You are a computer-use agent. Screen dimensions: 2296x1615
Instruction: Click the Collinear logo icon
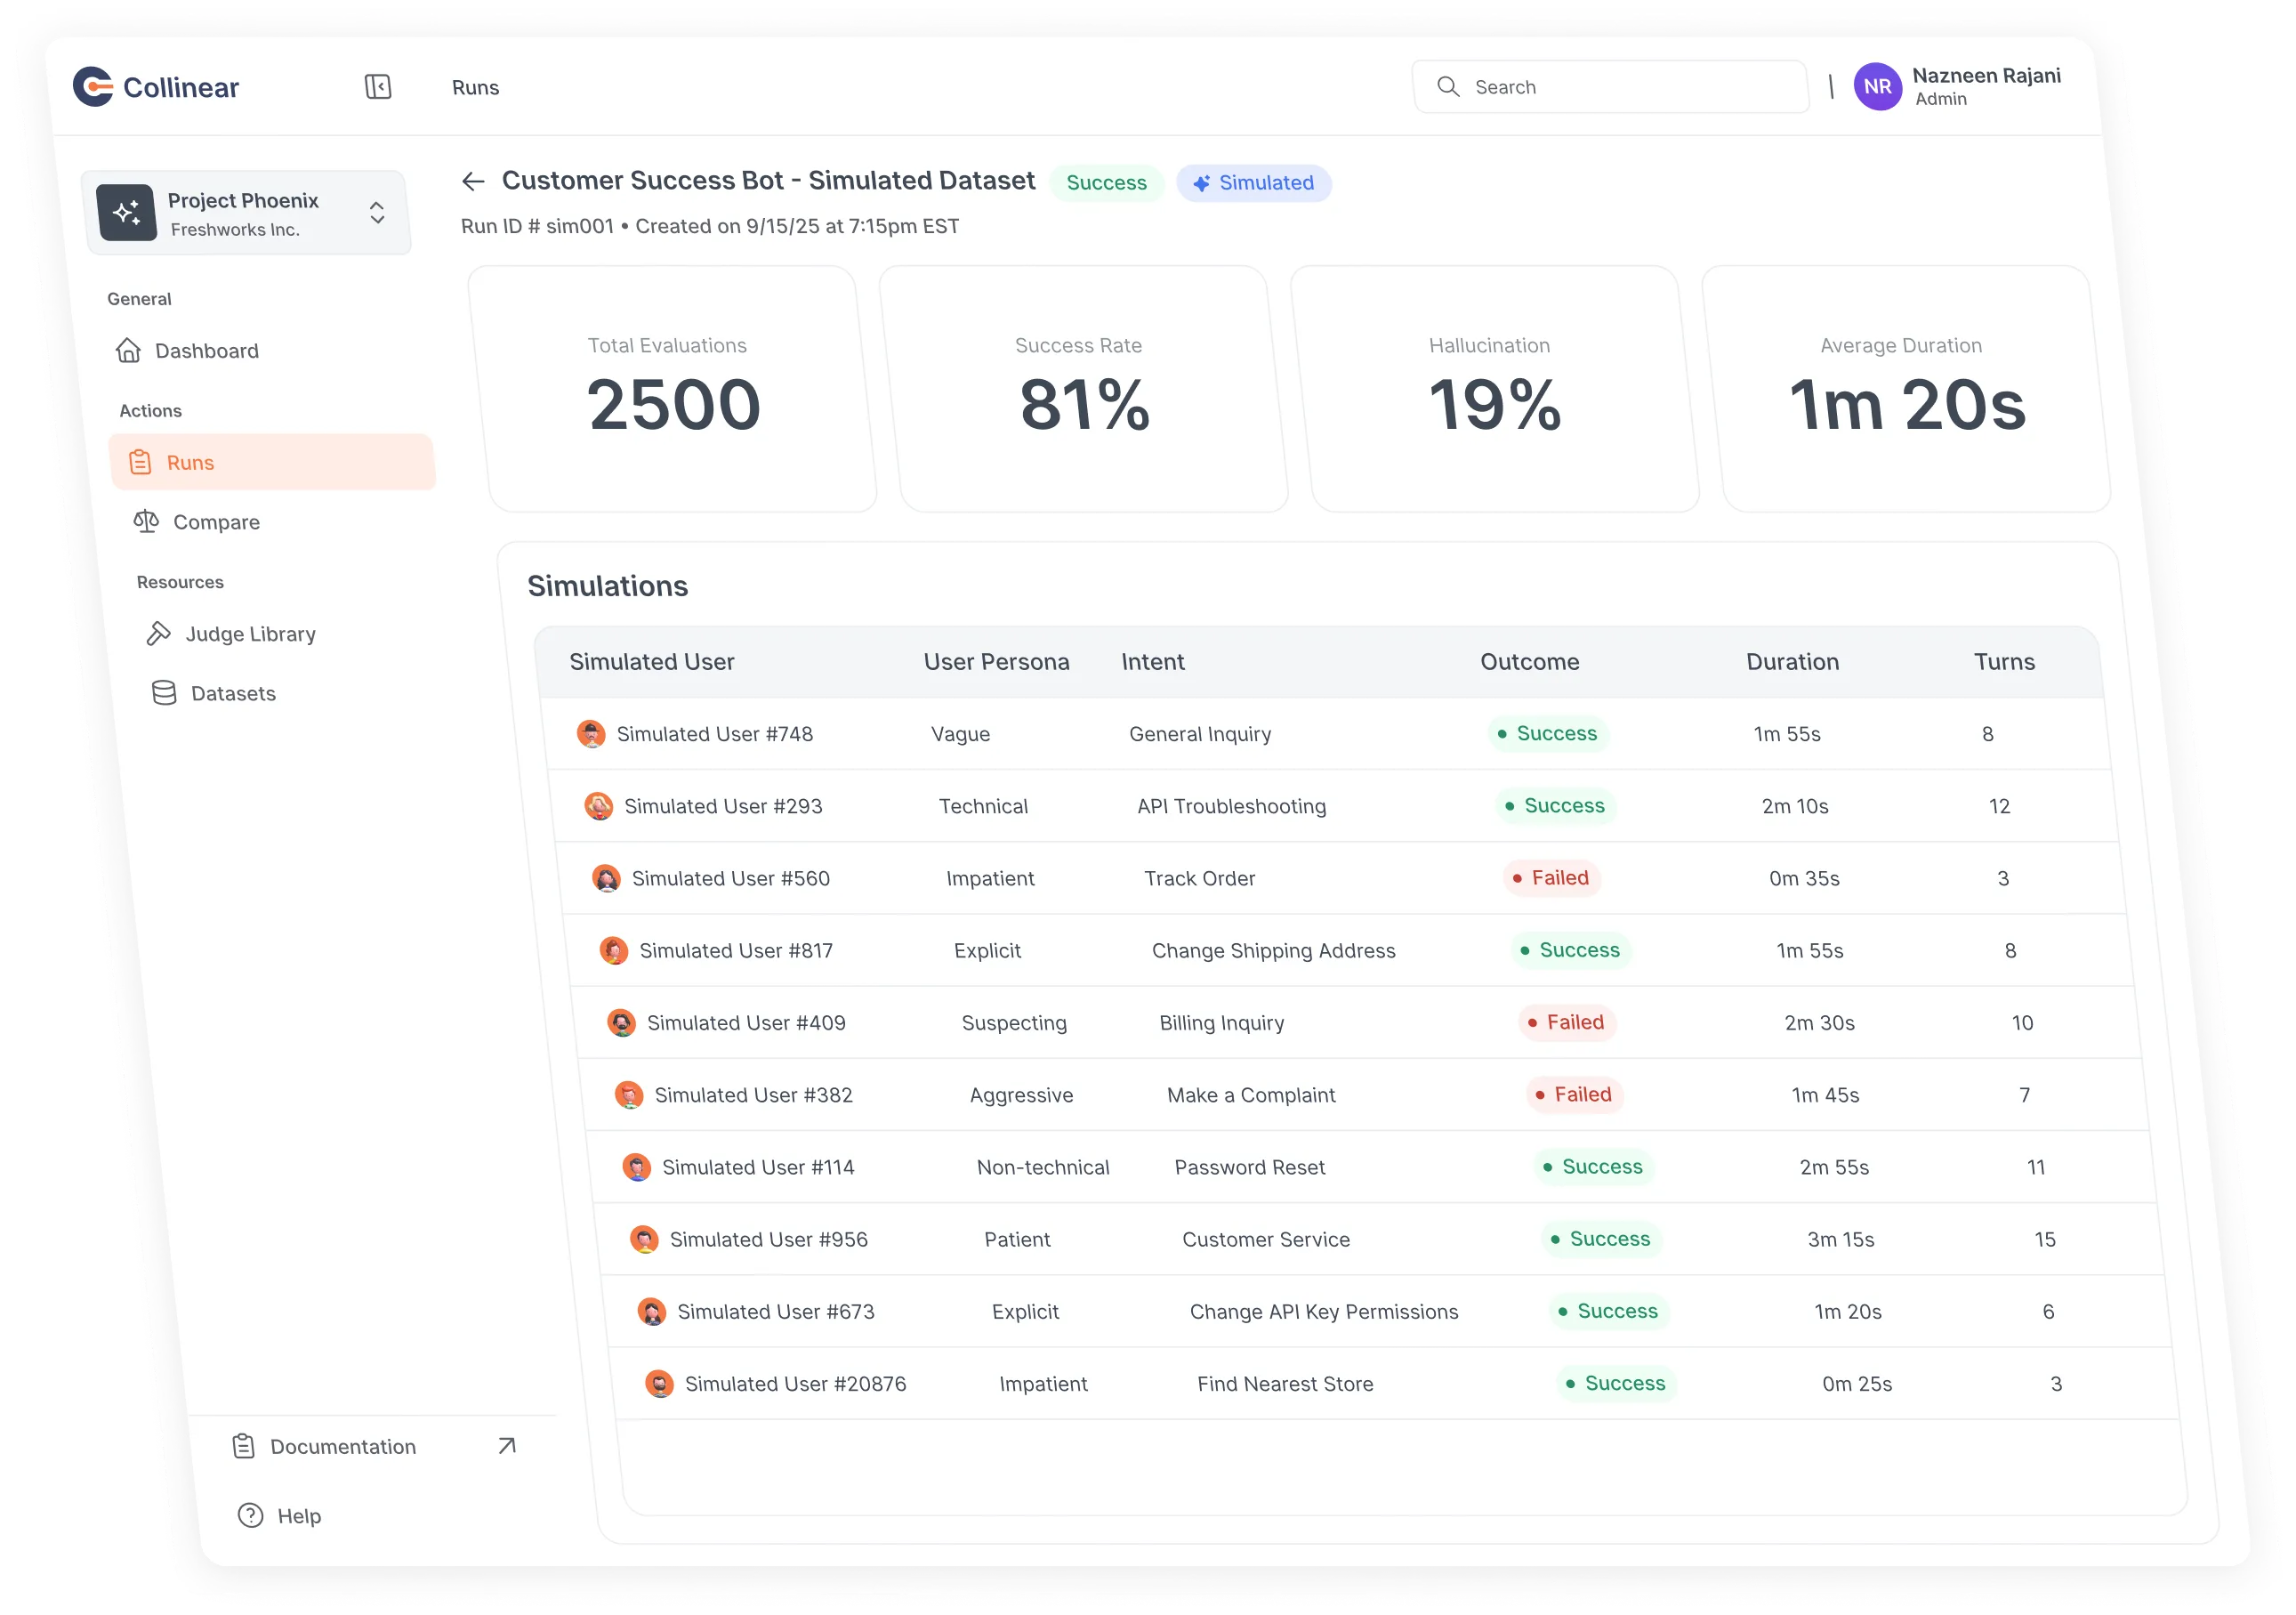94,87
